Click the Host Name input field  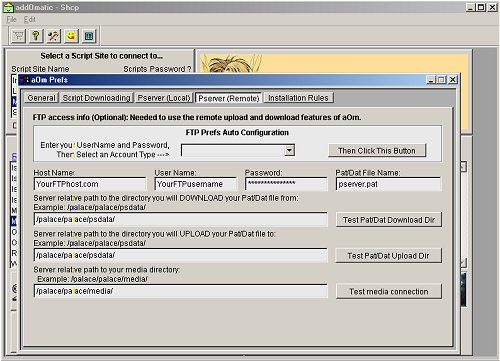(90, 184)
